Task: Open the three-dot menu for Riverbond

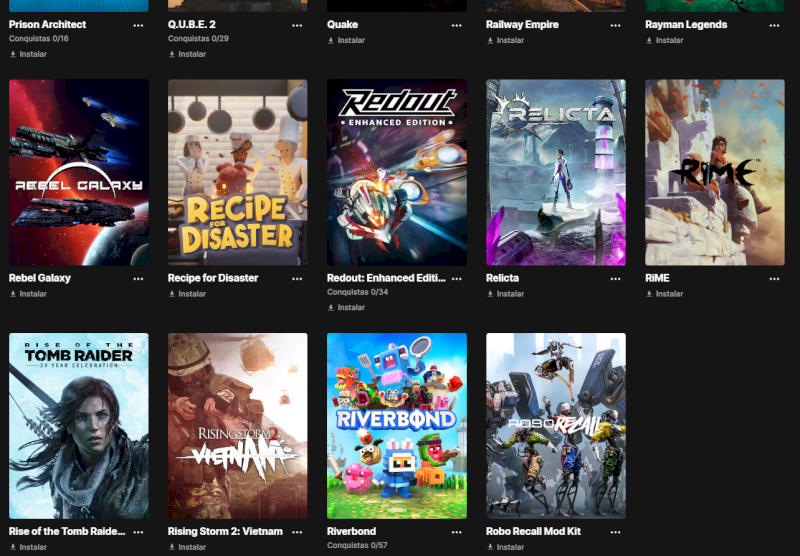Action: click(x=456, y=532)
